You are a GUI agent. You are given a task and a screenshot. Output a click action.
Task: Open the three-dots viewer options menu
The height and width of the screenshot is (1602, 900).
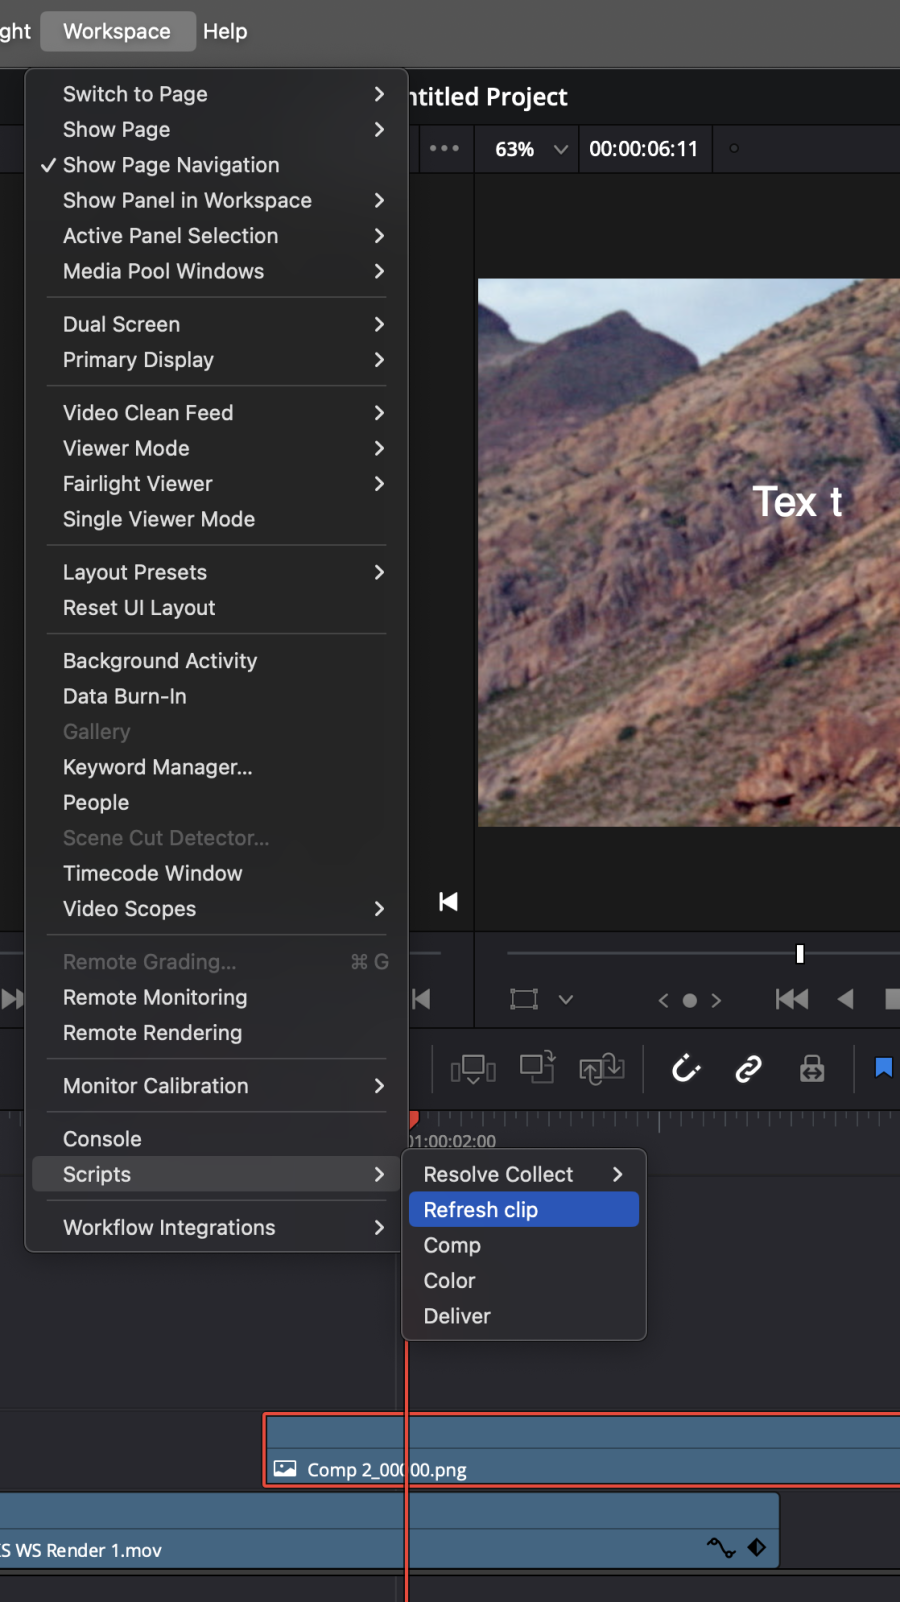(x=444, y=148)
